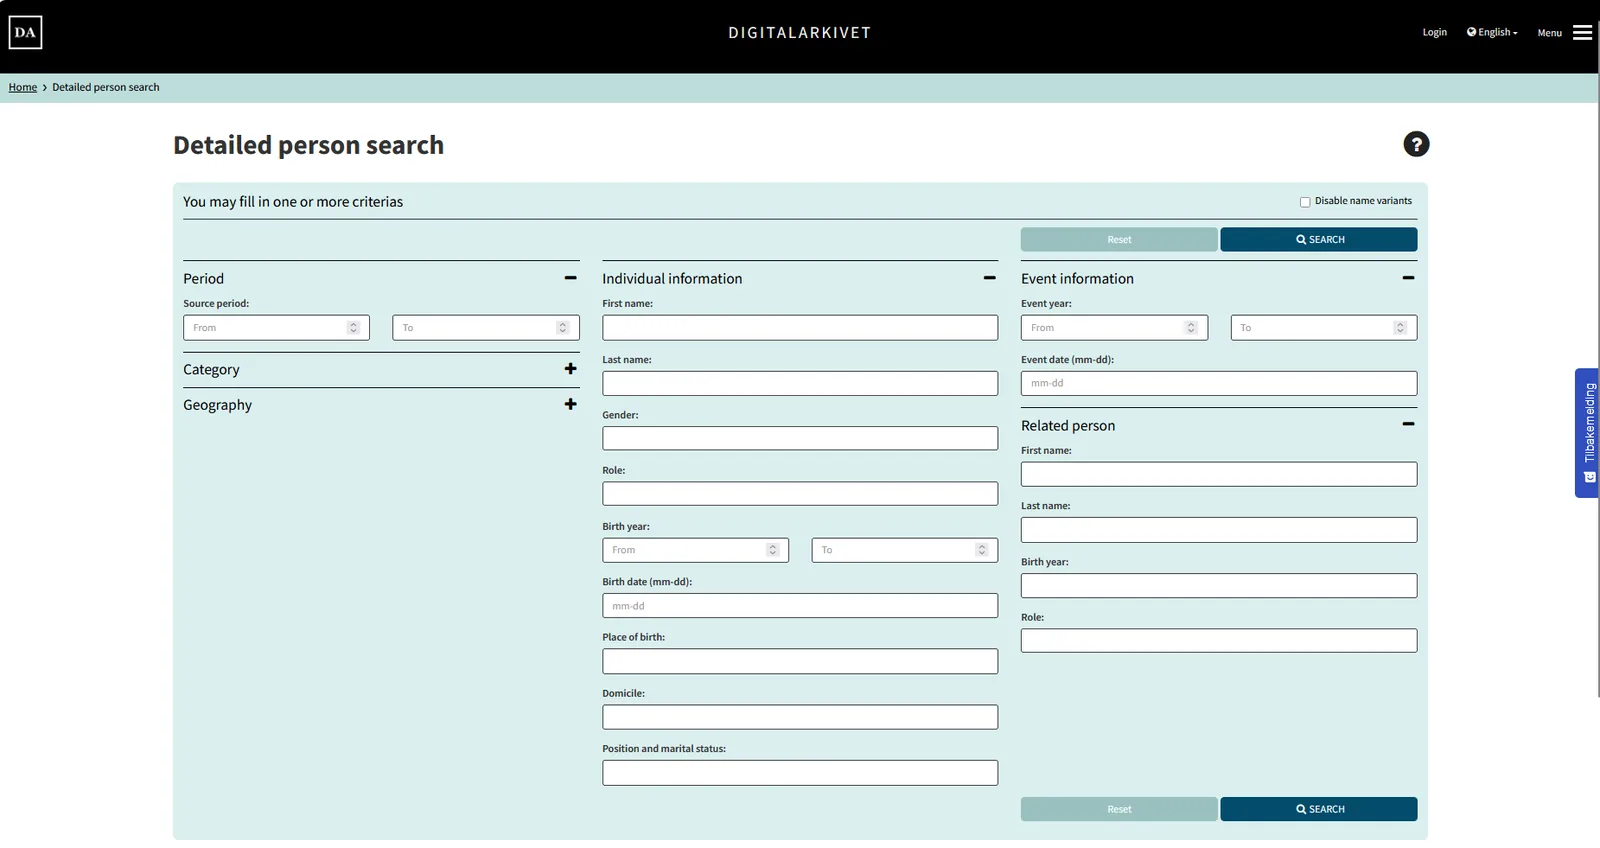Image resolution: width=1600 pixels, height=848 pixels.
Task: Click the top SEARCH button
Action: tap(1319, 240)
